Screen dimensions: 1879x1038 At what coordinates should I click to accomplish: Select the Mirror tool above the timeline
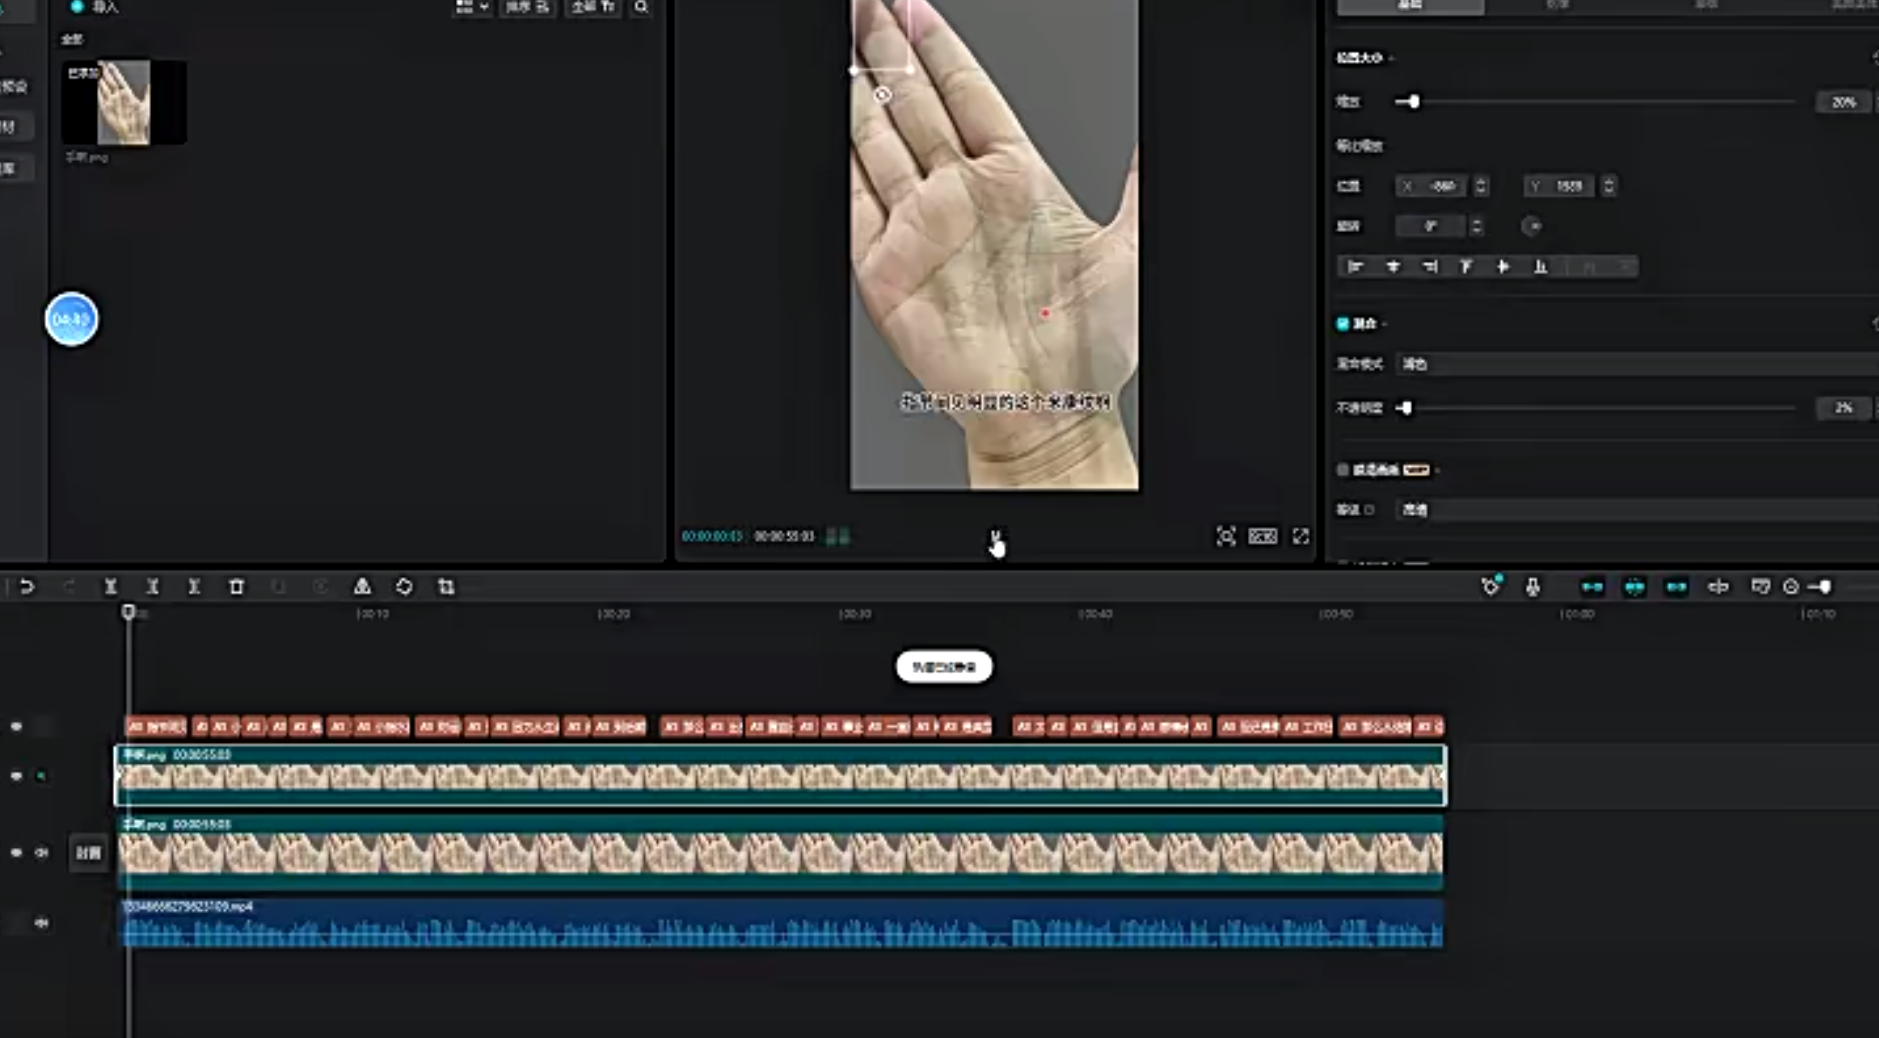click(363, 586)
